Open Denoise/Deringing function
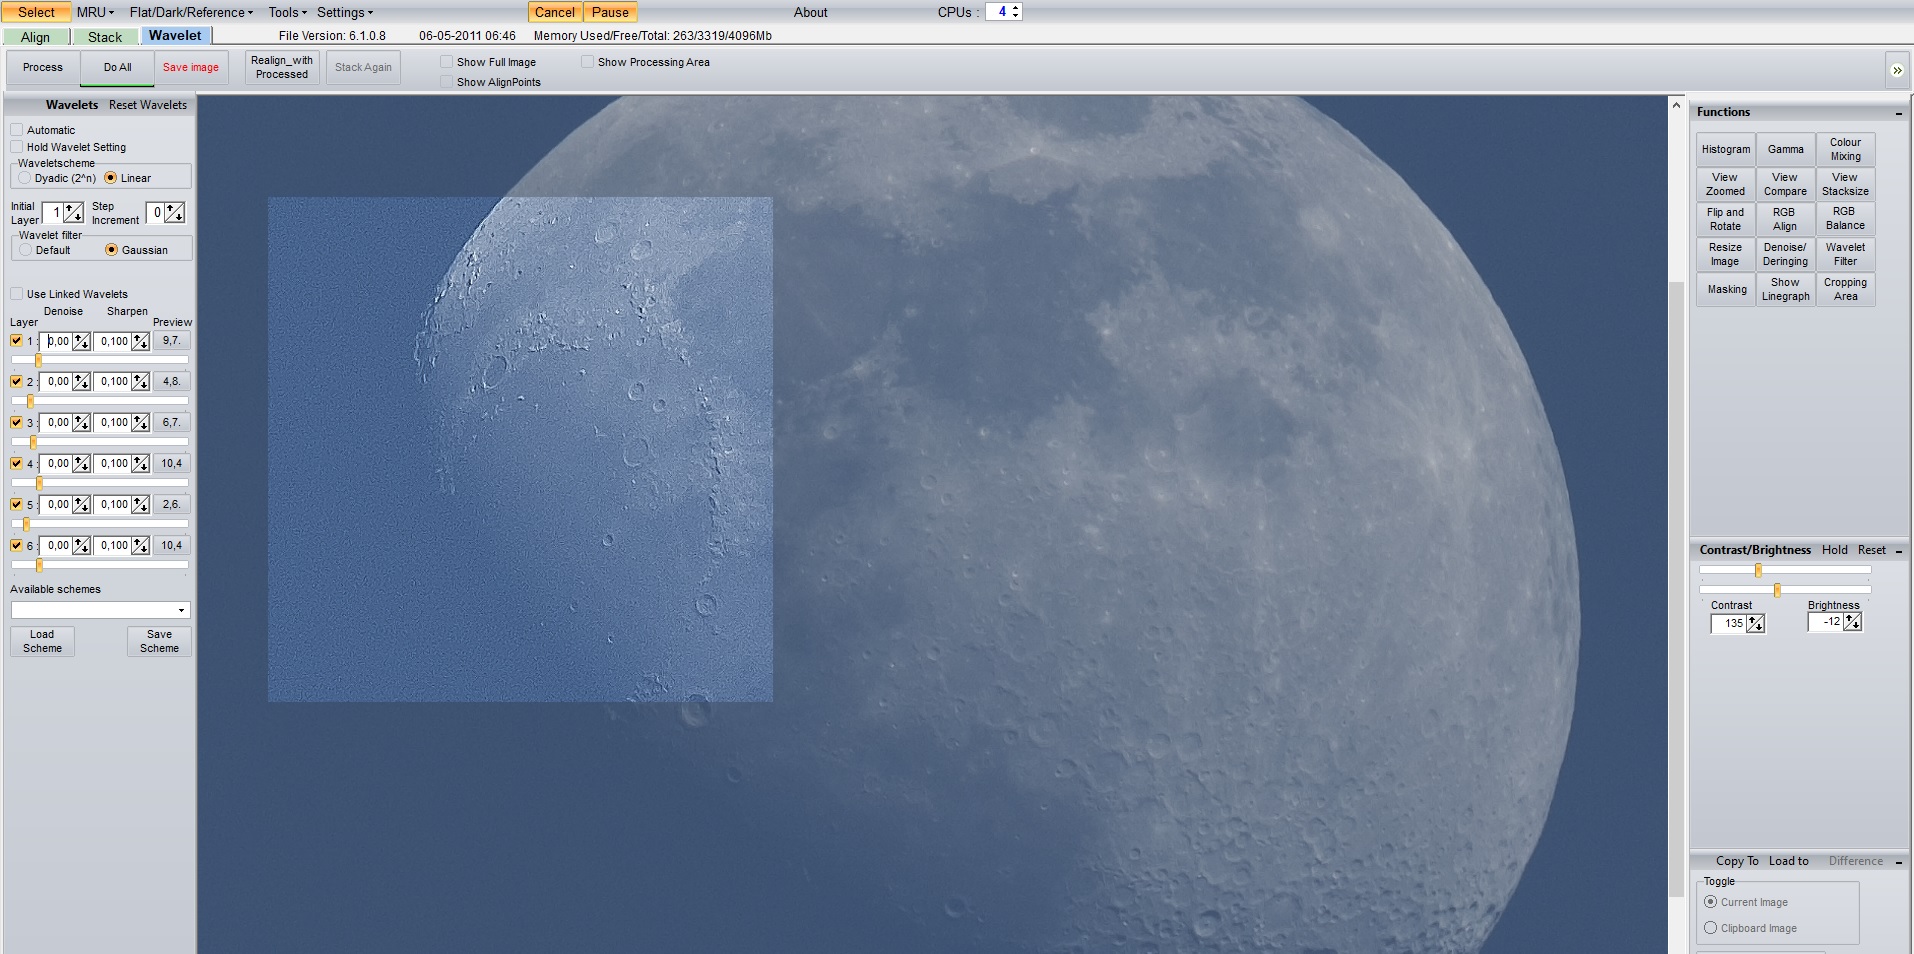This screenshot has height=954, width=1914. [1785, 254]
